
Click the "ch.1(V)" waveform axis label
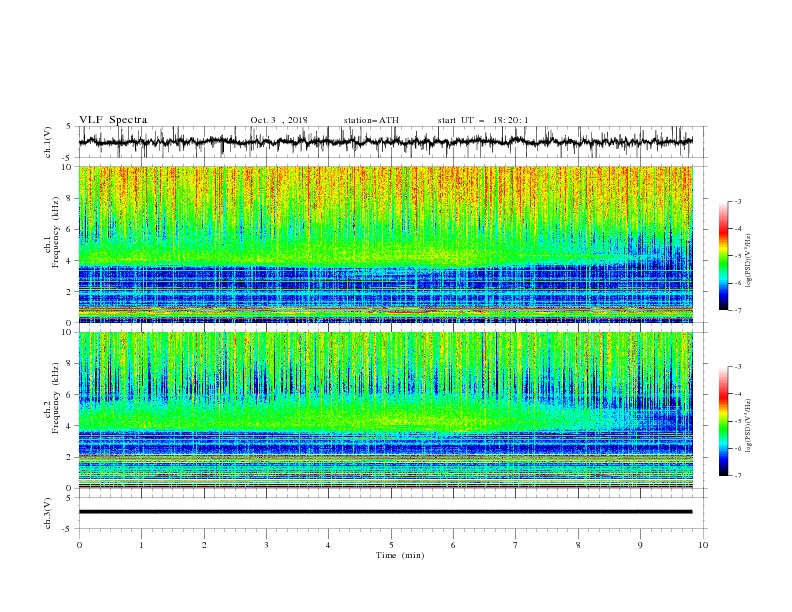click(x=48, y=142)
